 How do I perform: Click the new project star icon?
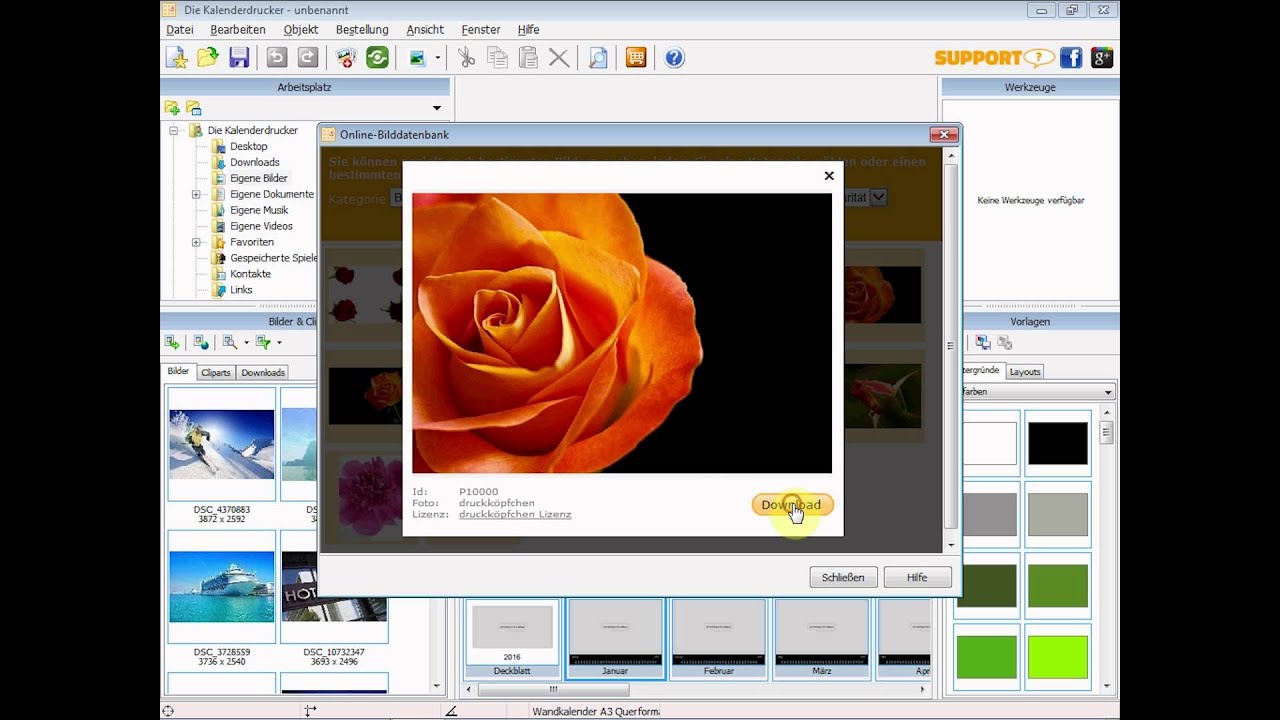point(177,58)
